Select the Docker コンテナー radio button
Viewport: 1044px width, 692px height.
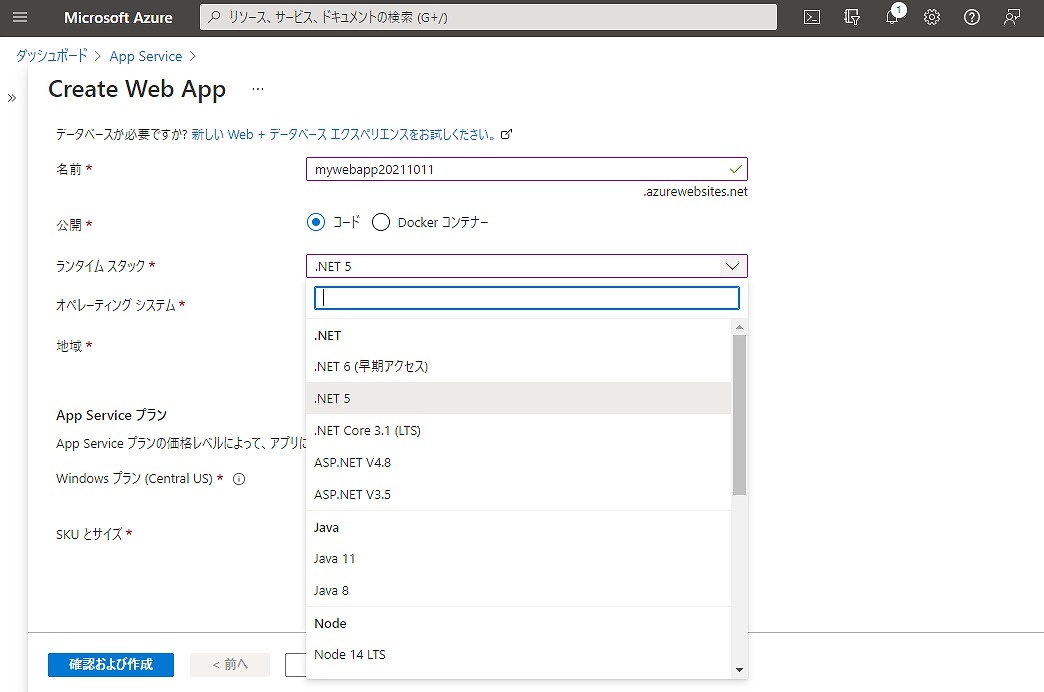coord(380,222)
